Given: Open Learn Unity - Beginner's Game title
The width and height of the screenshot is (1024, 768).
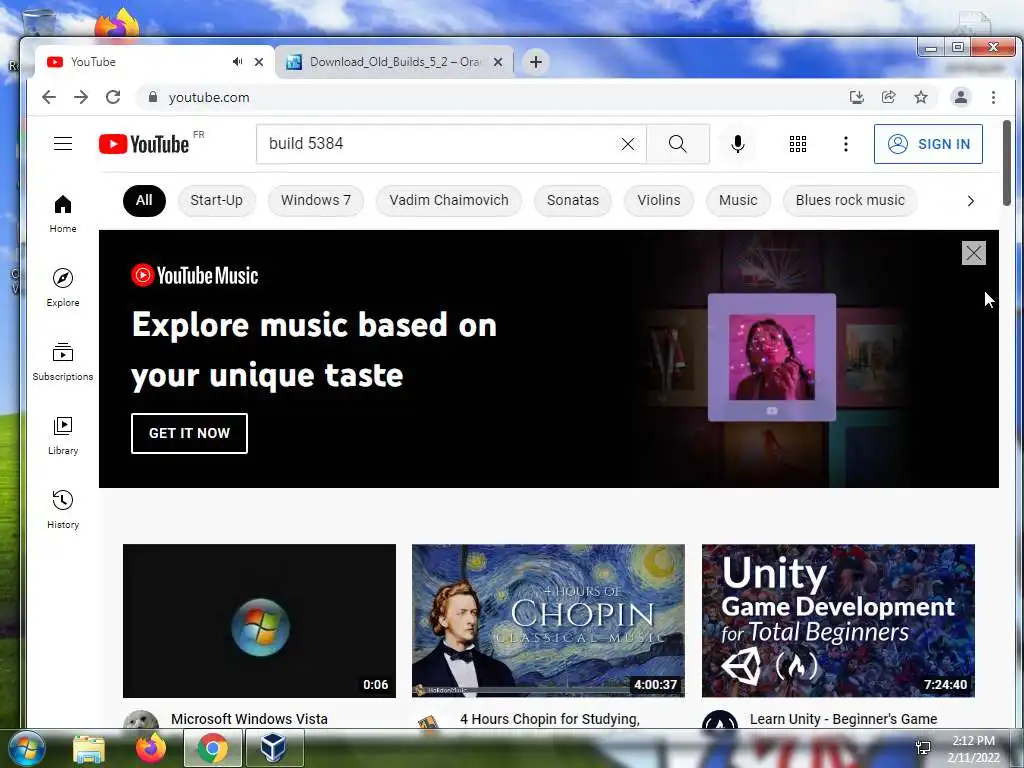Looking at the screenshot, I should (844, 719).
